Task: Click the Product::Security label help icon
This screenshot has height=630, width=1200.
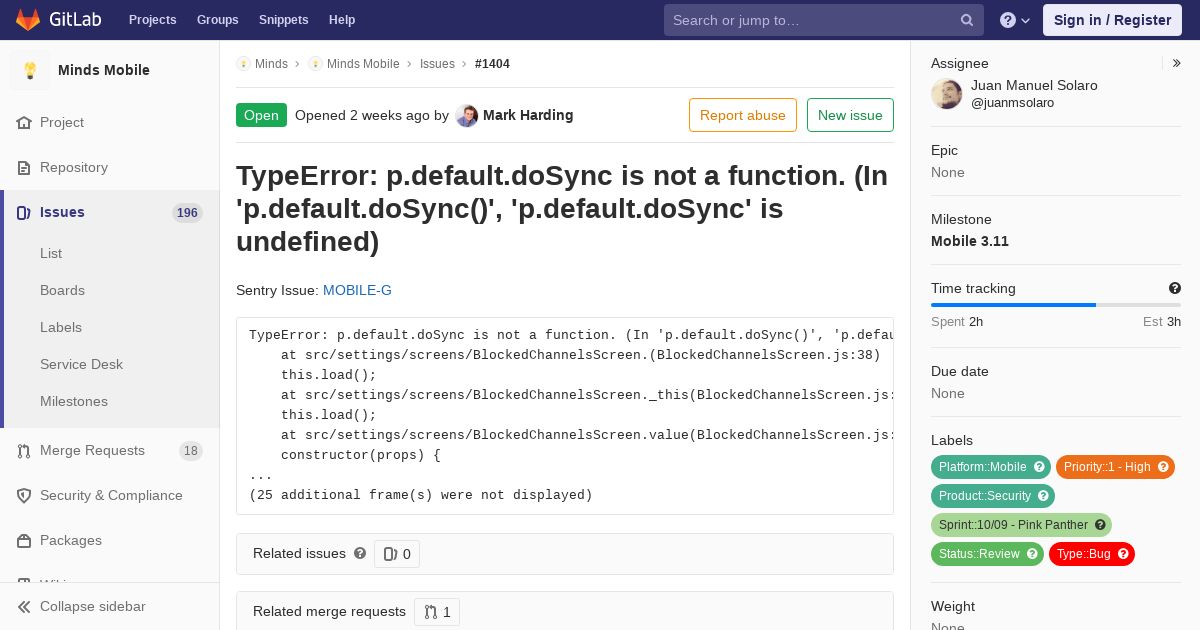Action: [x=1043, y=496]
